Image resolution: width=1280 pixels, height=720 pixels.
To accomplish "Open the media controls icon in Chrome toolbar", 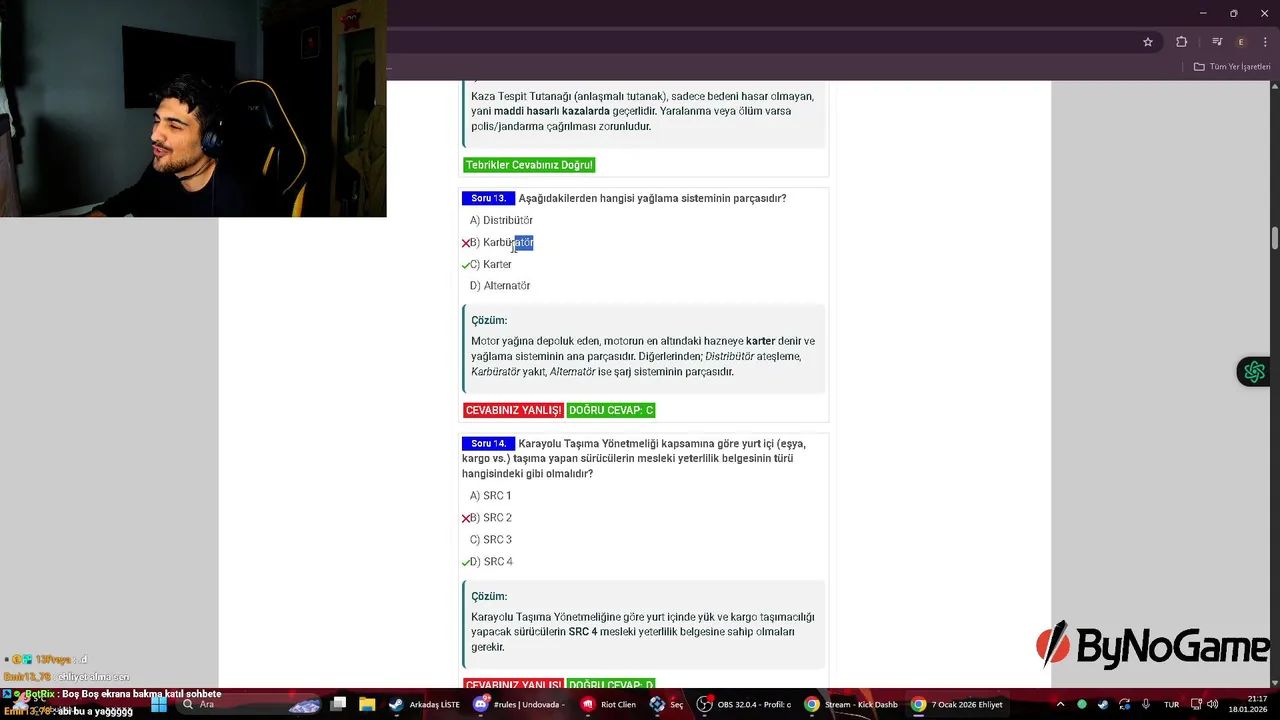I will pyautogui.click(x=1217, y=42).
